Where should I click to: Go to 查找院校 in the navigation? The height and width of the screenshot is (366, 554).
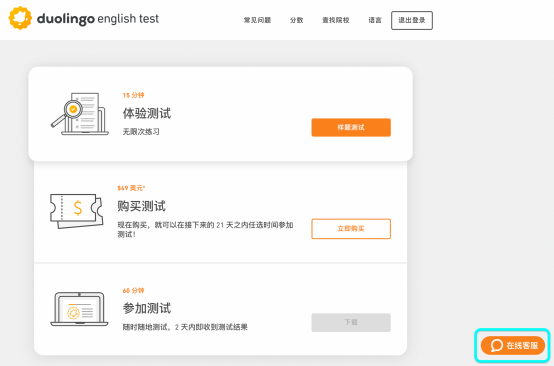[x=336, y=20]
